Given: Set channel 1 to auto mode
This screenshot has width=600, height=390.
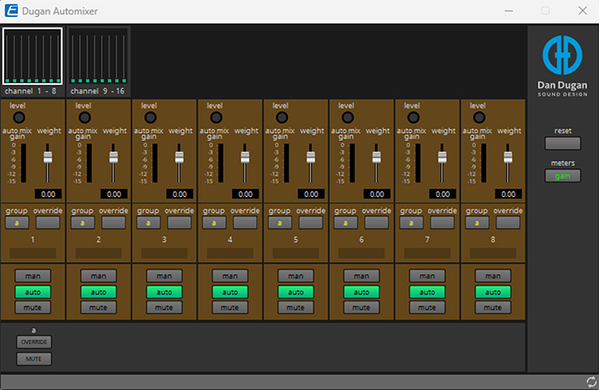Looking at the screenshot, I should (33, 292).
